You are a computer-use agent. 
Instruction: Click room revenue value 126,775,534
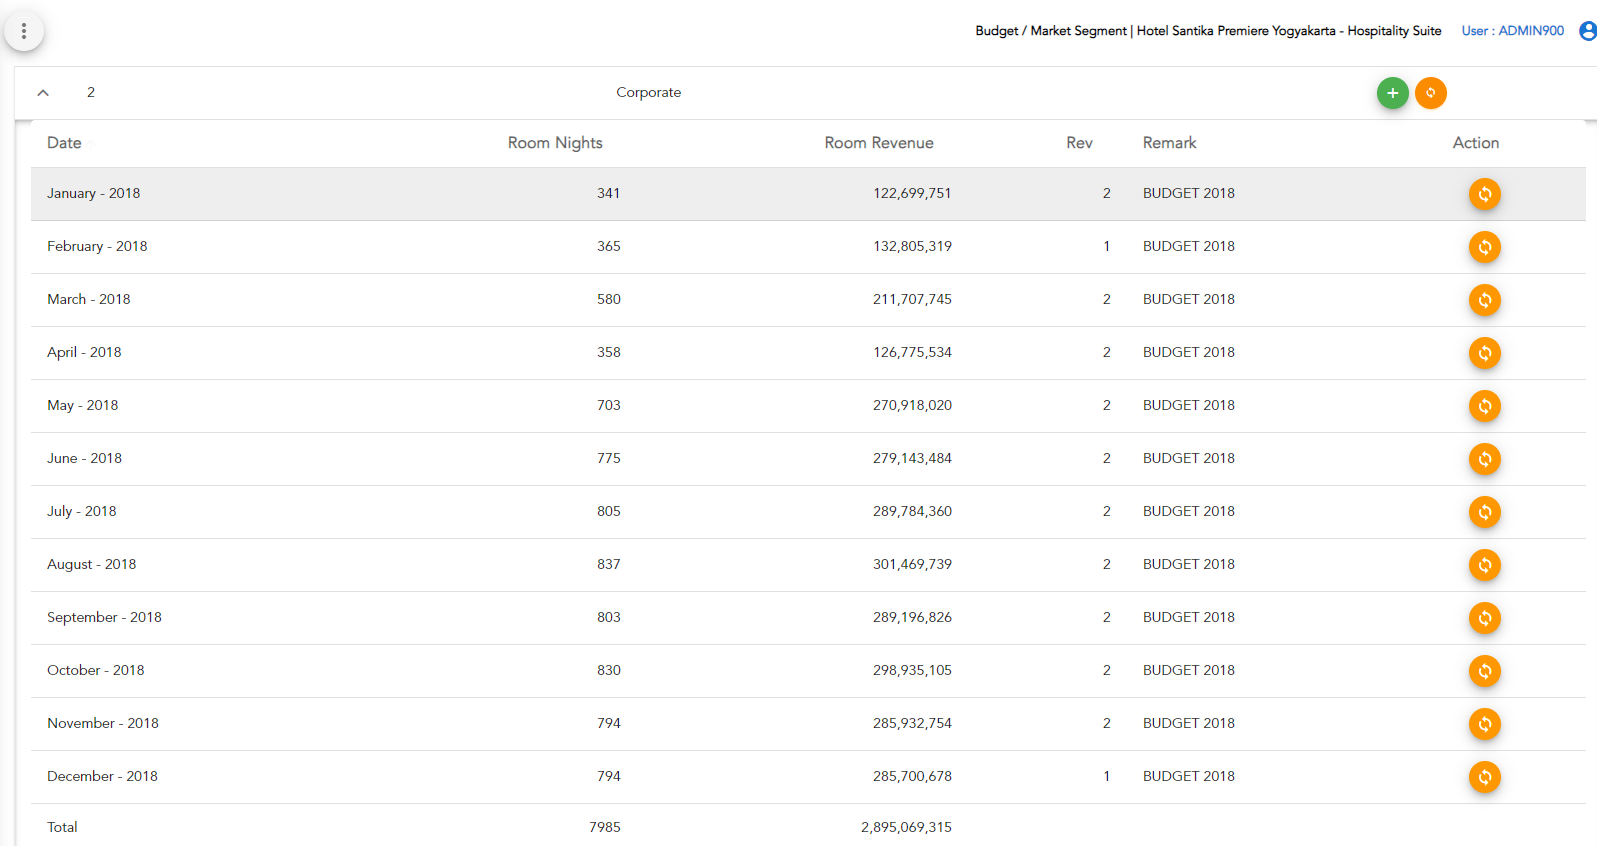(x=912, y=352)
